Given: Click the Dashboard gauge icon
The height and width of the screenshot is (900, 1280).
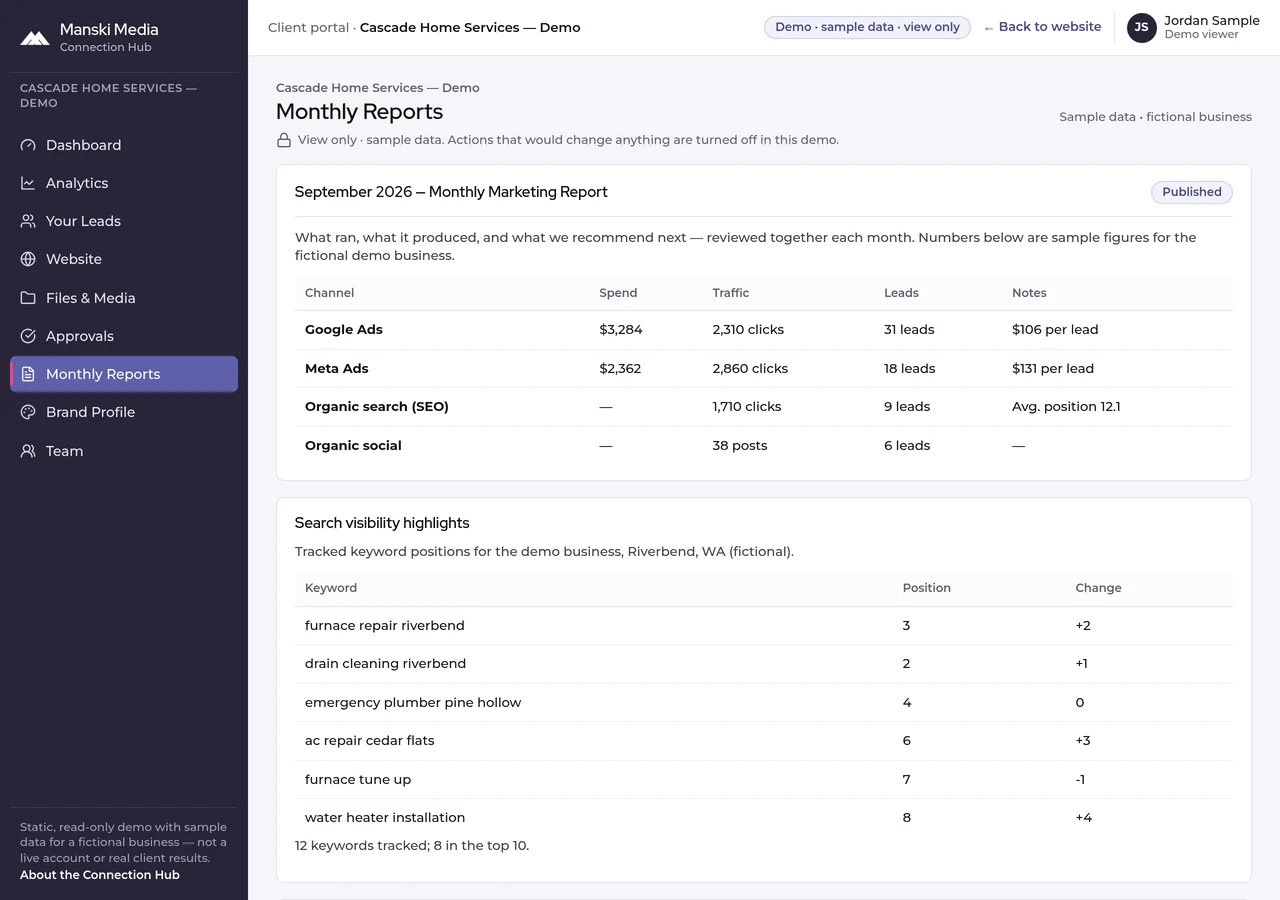Looking at the screenshot, I should (28, 145).
